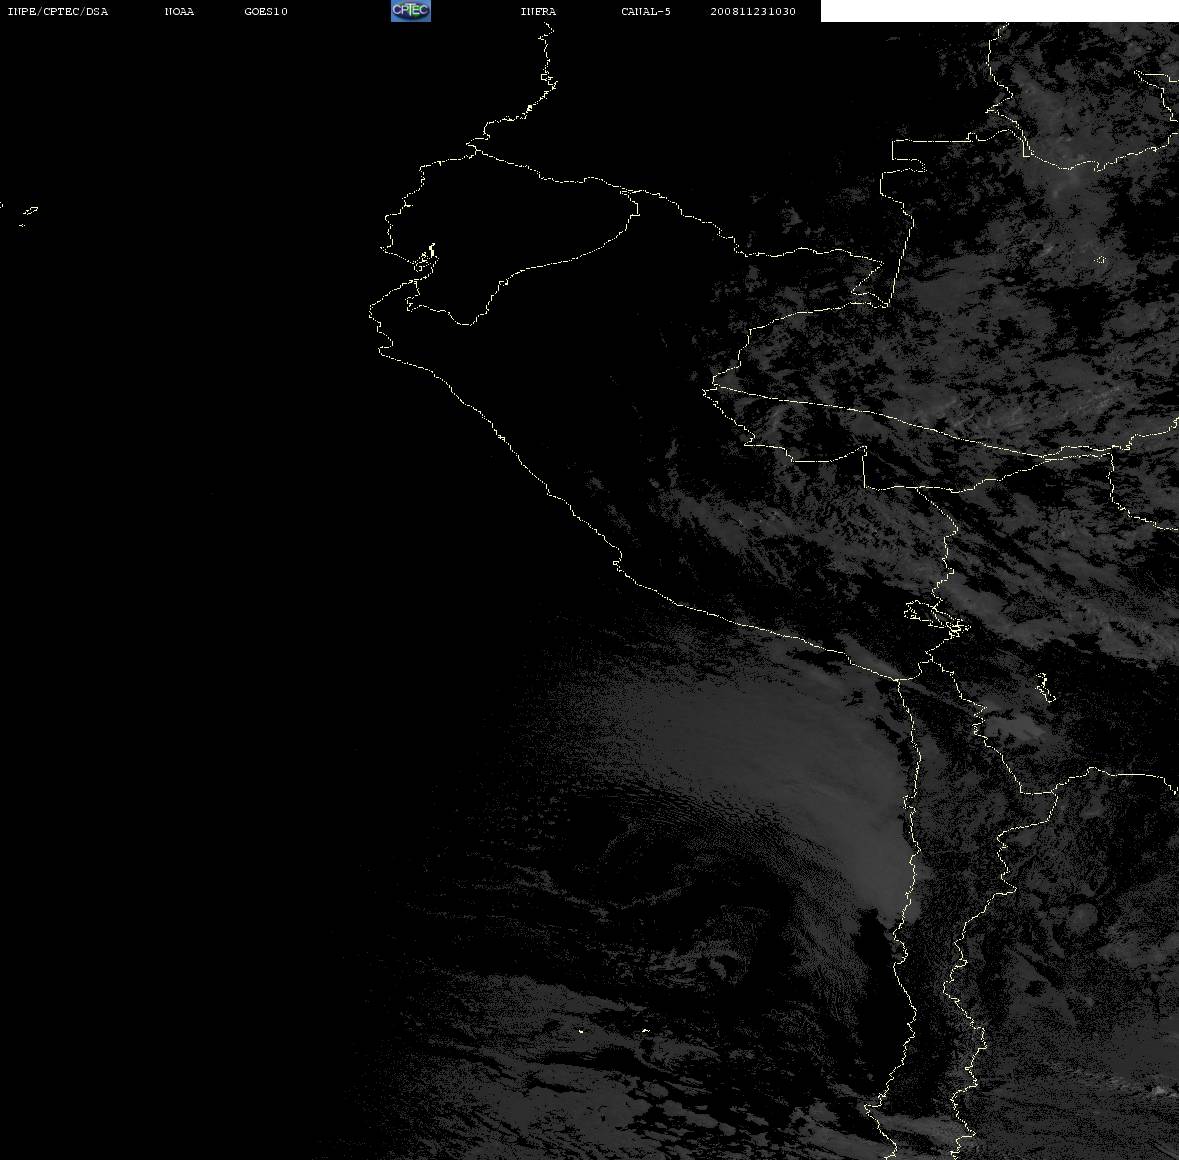Click the small circular lake outline in upper right

click(1101, 260)
